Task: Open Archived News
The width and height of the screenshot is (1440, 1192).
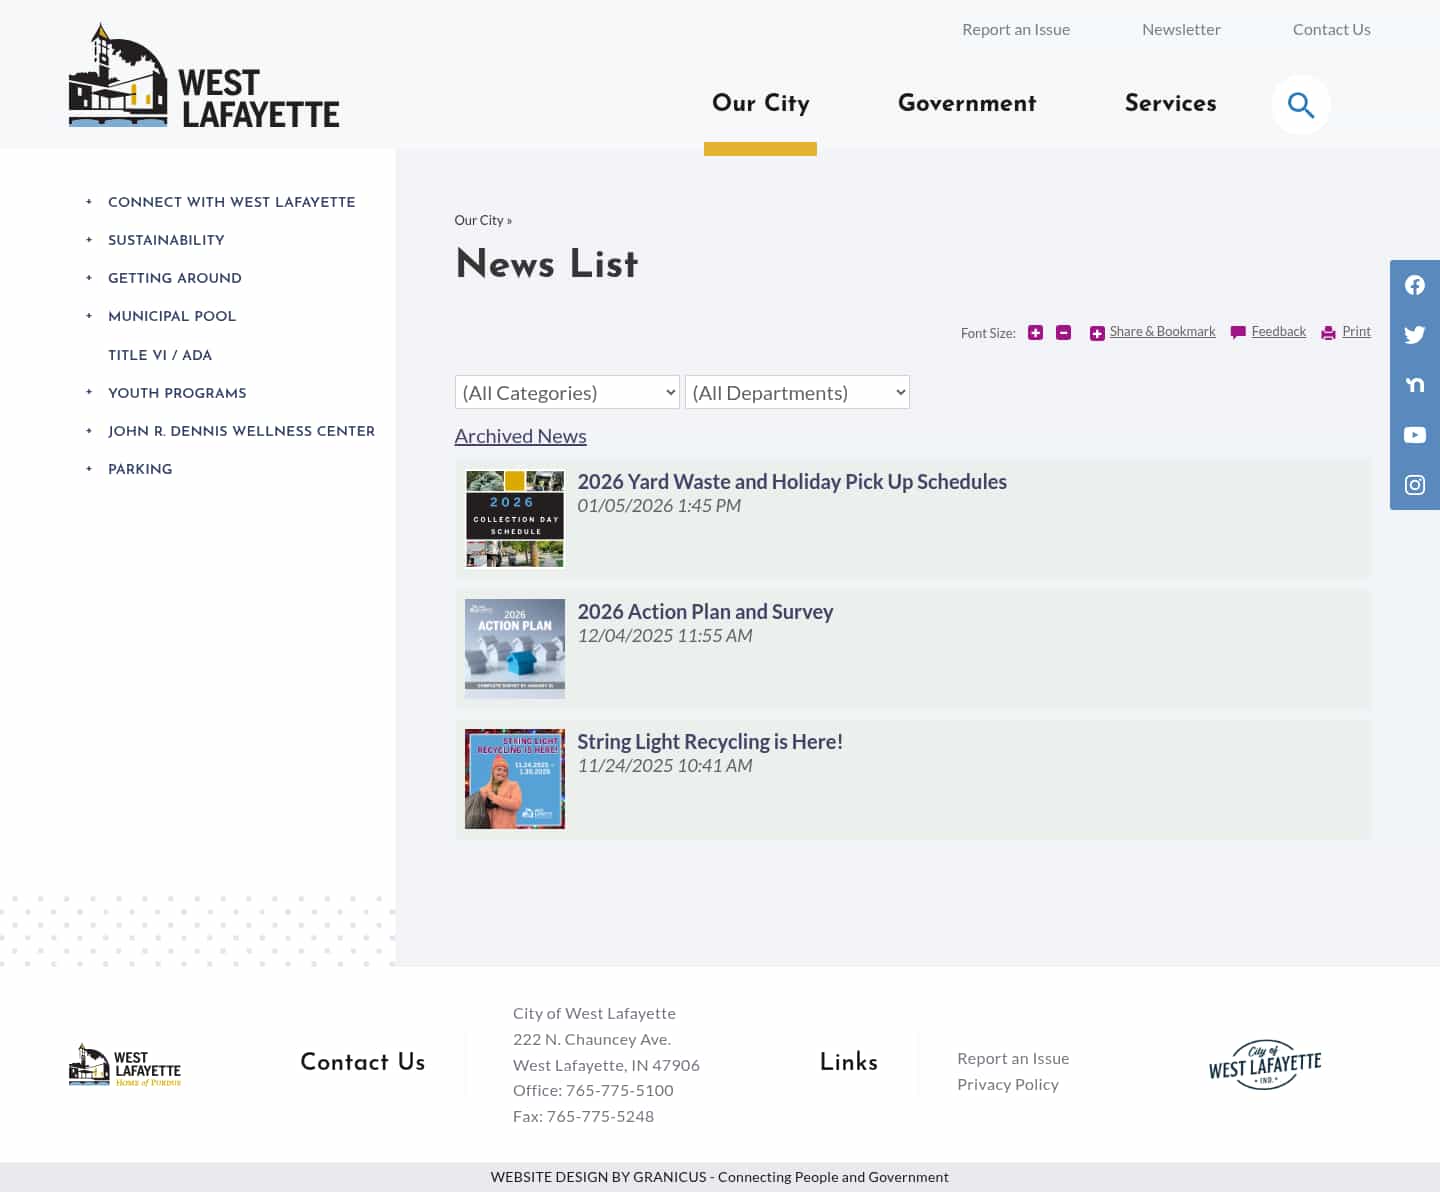Action: click(x=520, y=436)
